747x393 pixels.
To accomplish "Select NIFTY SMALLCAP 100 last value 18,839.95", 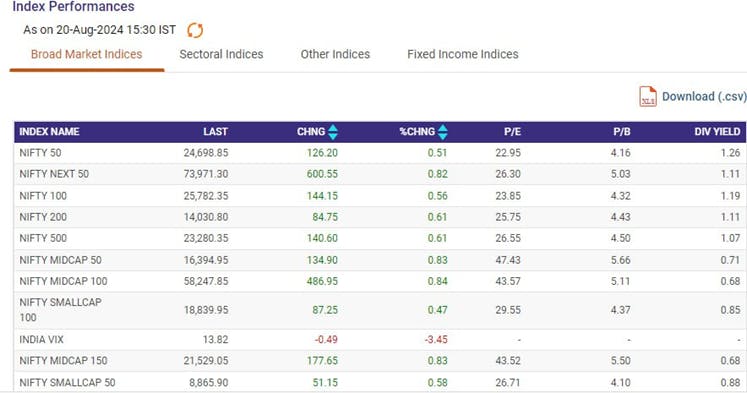I will pos(206,310).
